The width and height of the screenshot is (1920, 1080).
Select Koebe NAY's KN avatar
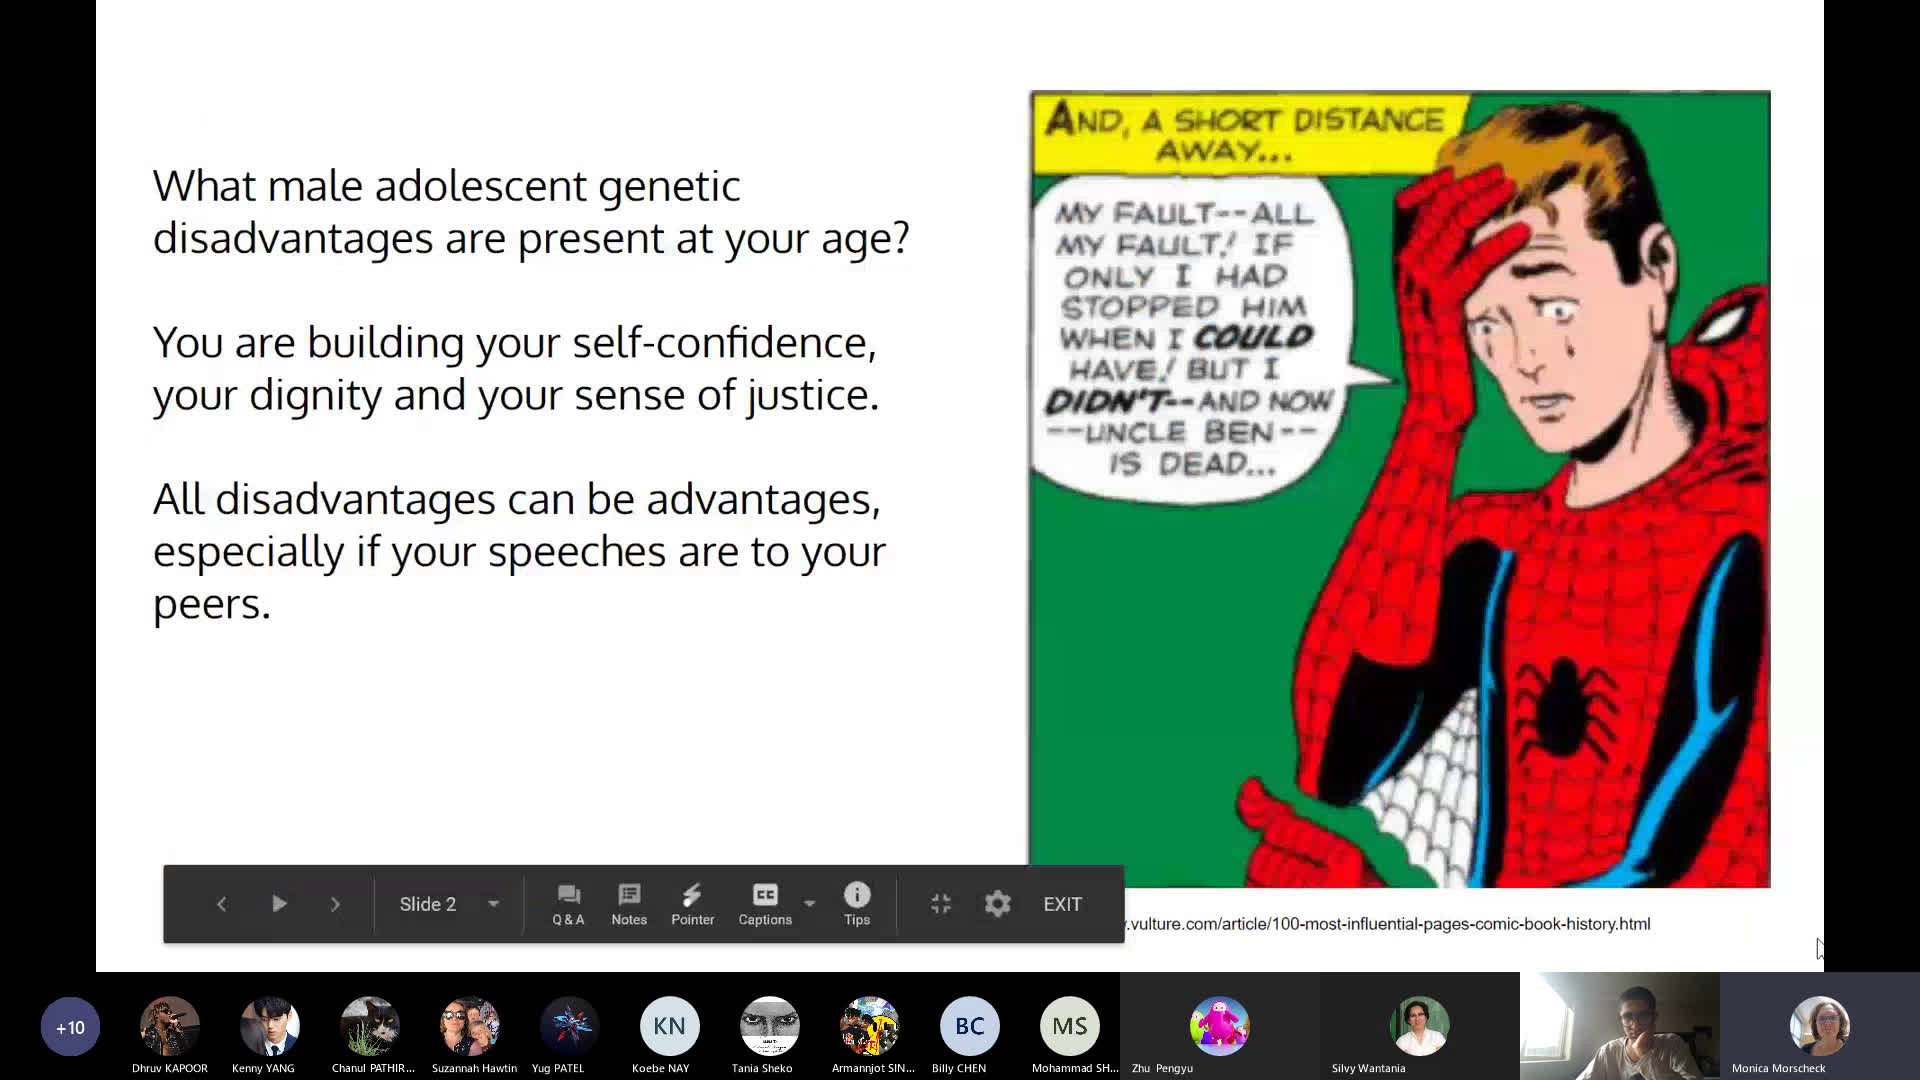point(670,1027)
